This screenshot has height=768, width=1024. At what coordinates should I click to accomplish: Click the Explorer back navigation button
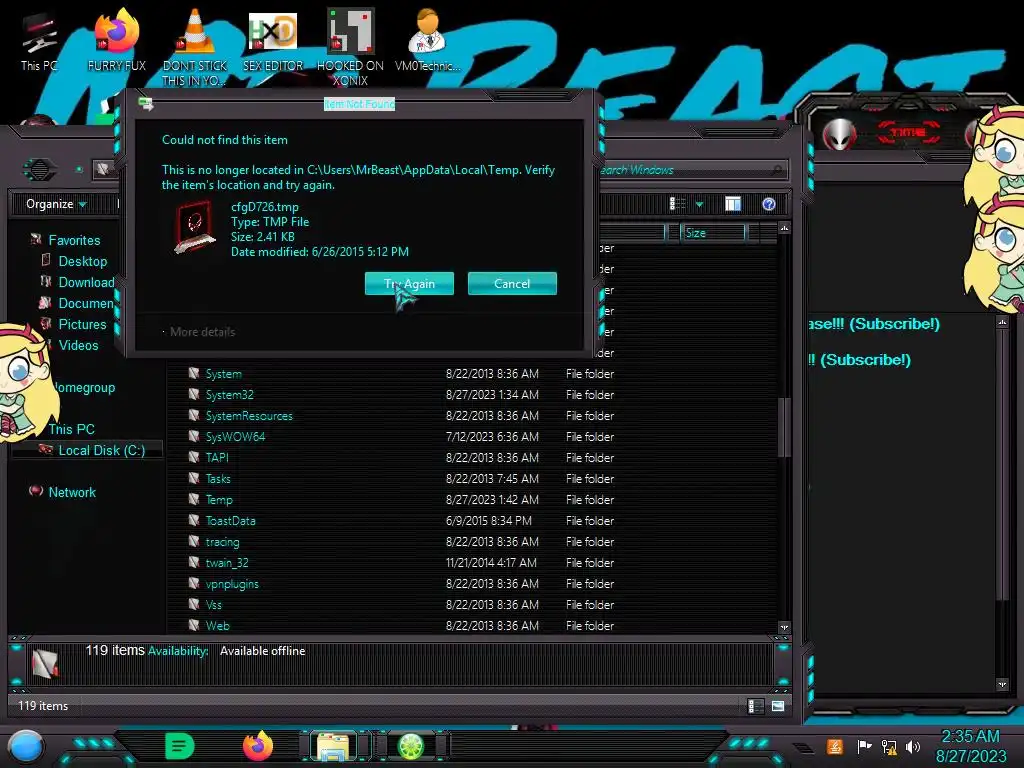(x=40, y=170)
